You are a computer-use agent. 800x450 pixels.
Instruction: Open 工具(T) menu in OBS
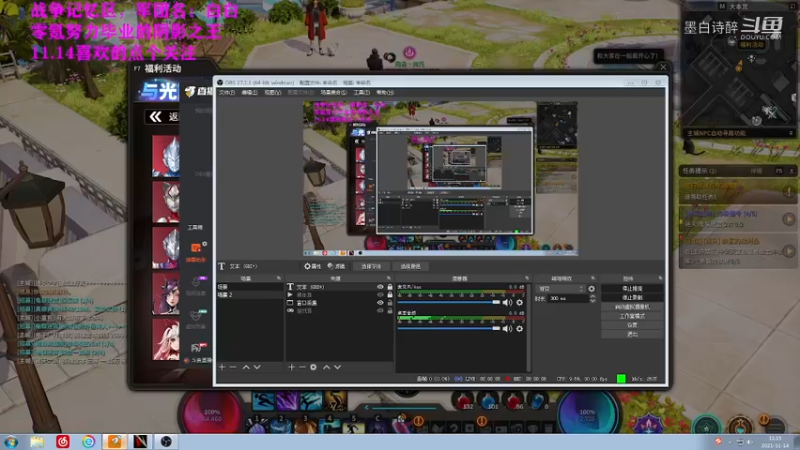(361, 92)
